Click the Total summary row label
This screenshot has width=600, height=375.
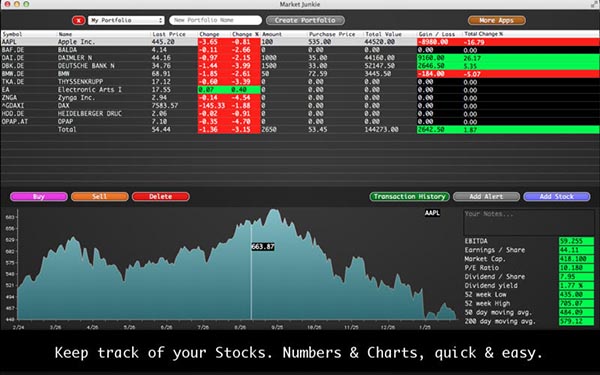(67, 130)
